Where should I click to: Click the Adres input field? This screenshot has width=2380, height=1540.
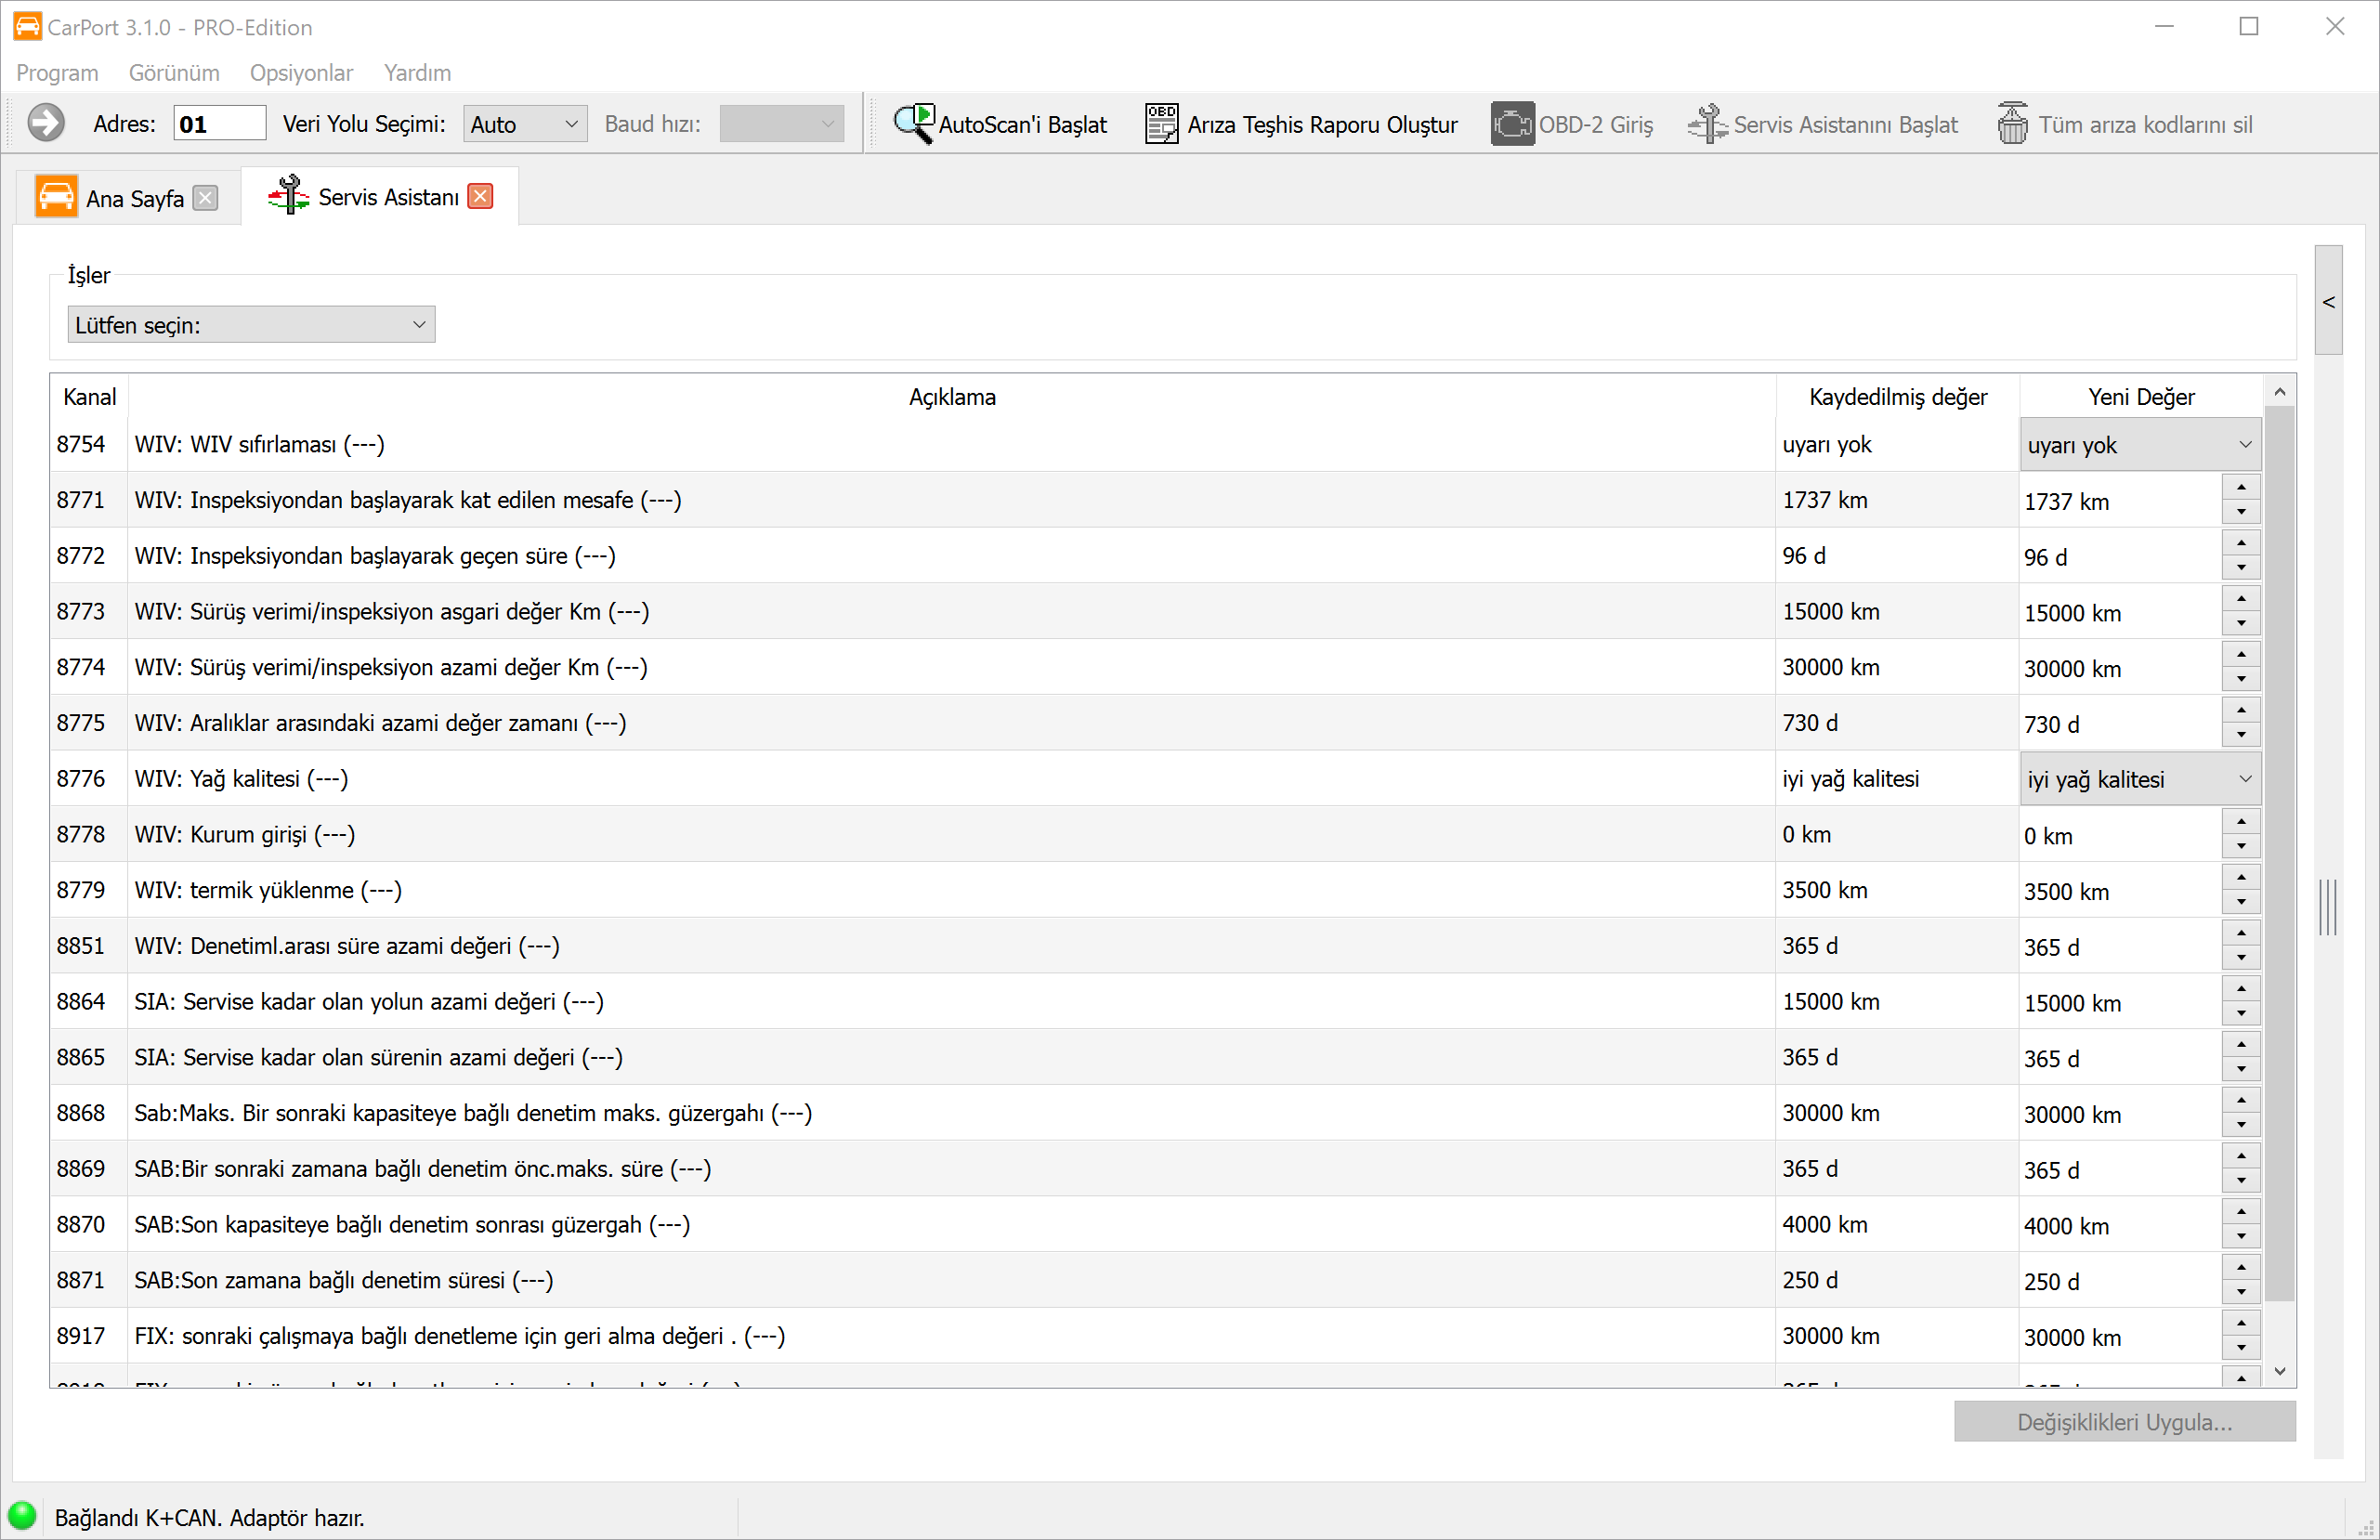[x=219, y=124]
